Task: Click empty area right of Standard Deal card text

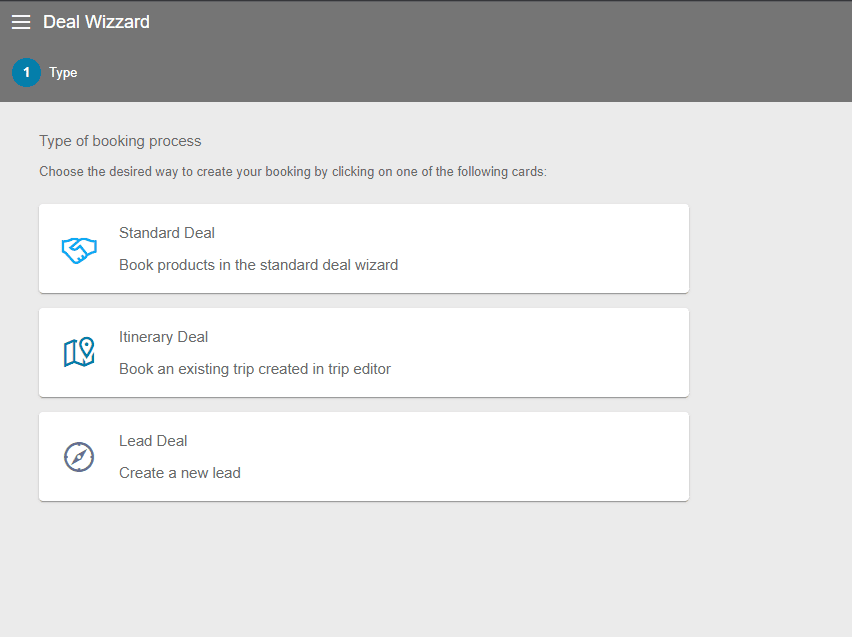Action: [543, 249]
